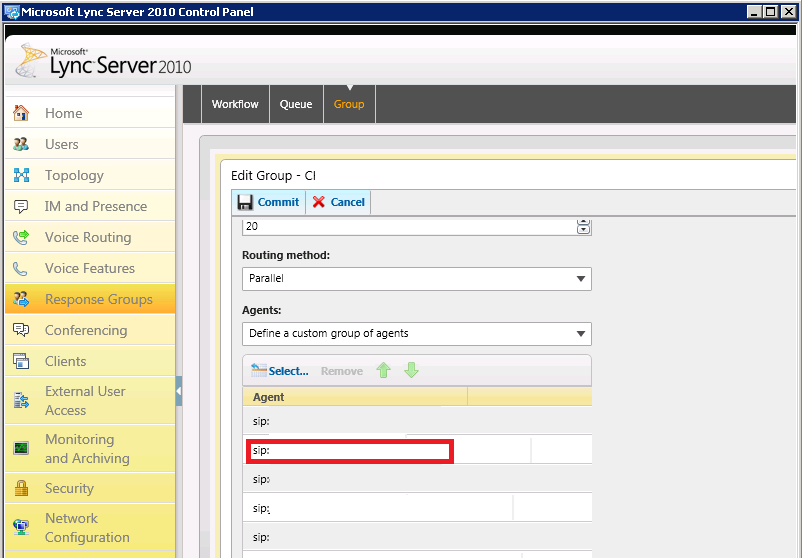The height and width of the screenshot is (558, 802).
Task: Click the Commit button label
Action: [278, 202]
